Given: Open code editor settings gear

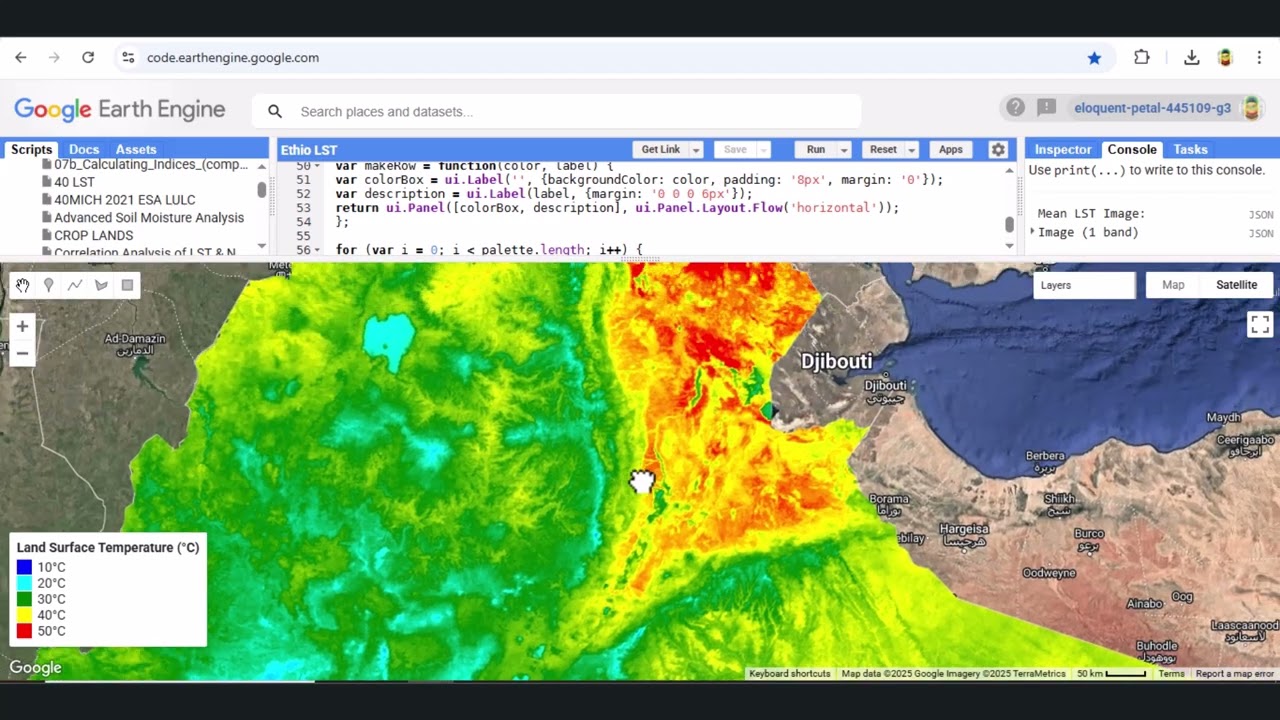Looking at the screenshot, I should (998, 150).
